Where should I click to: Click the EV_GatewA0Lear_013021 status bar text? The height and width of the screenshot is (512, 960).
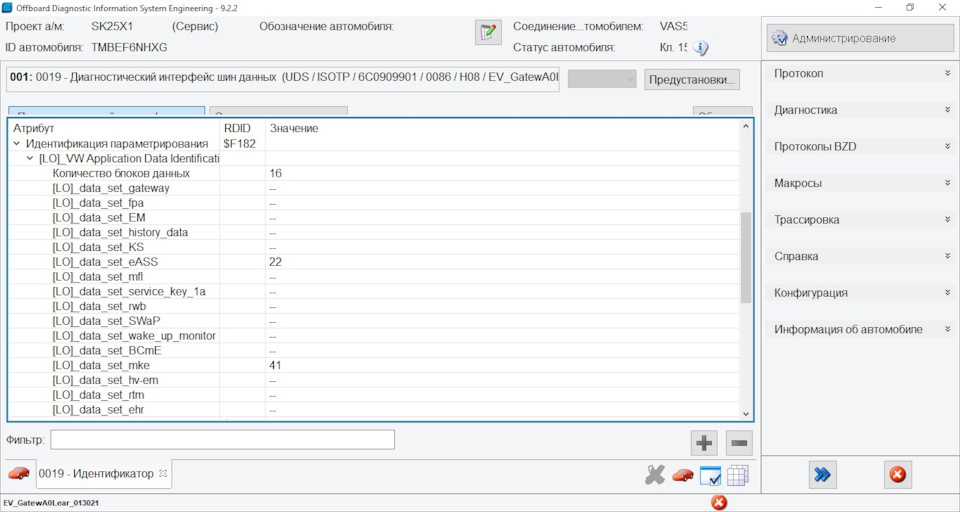pos(51,503)
